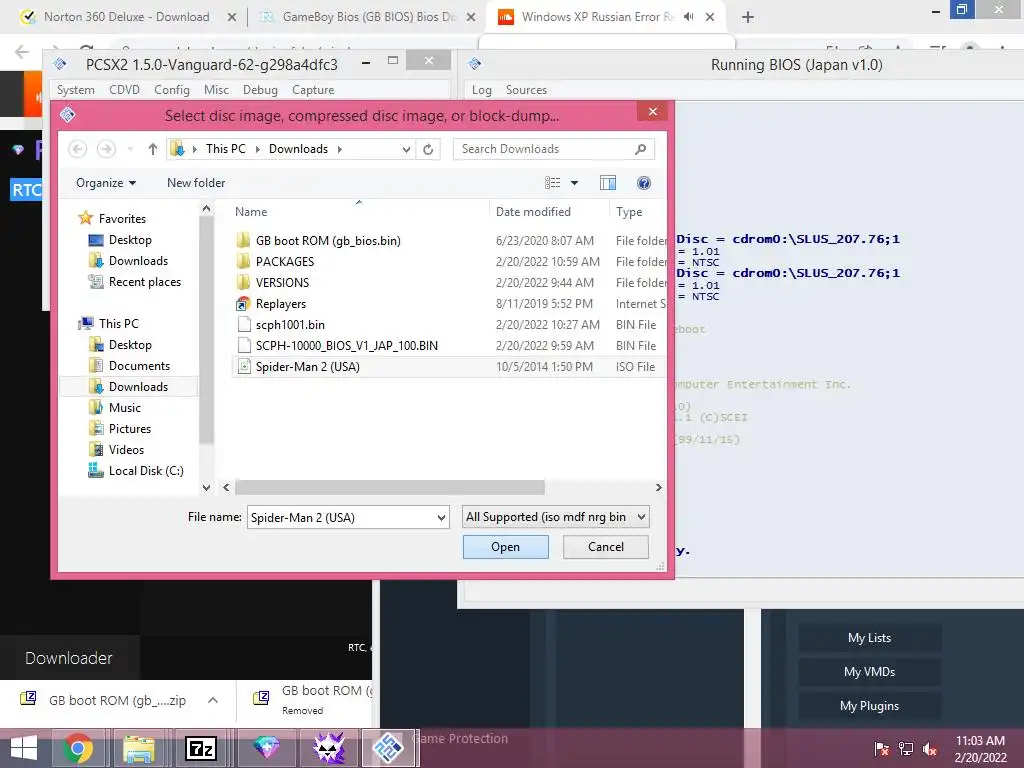Open the Misc menu
Image resolution: width=1024 pixels, height=768 pixels.
tap(216, 89)
